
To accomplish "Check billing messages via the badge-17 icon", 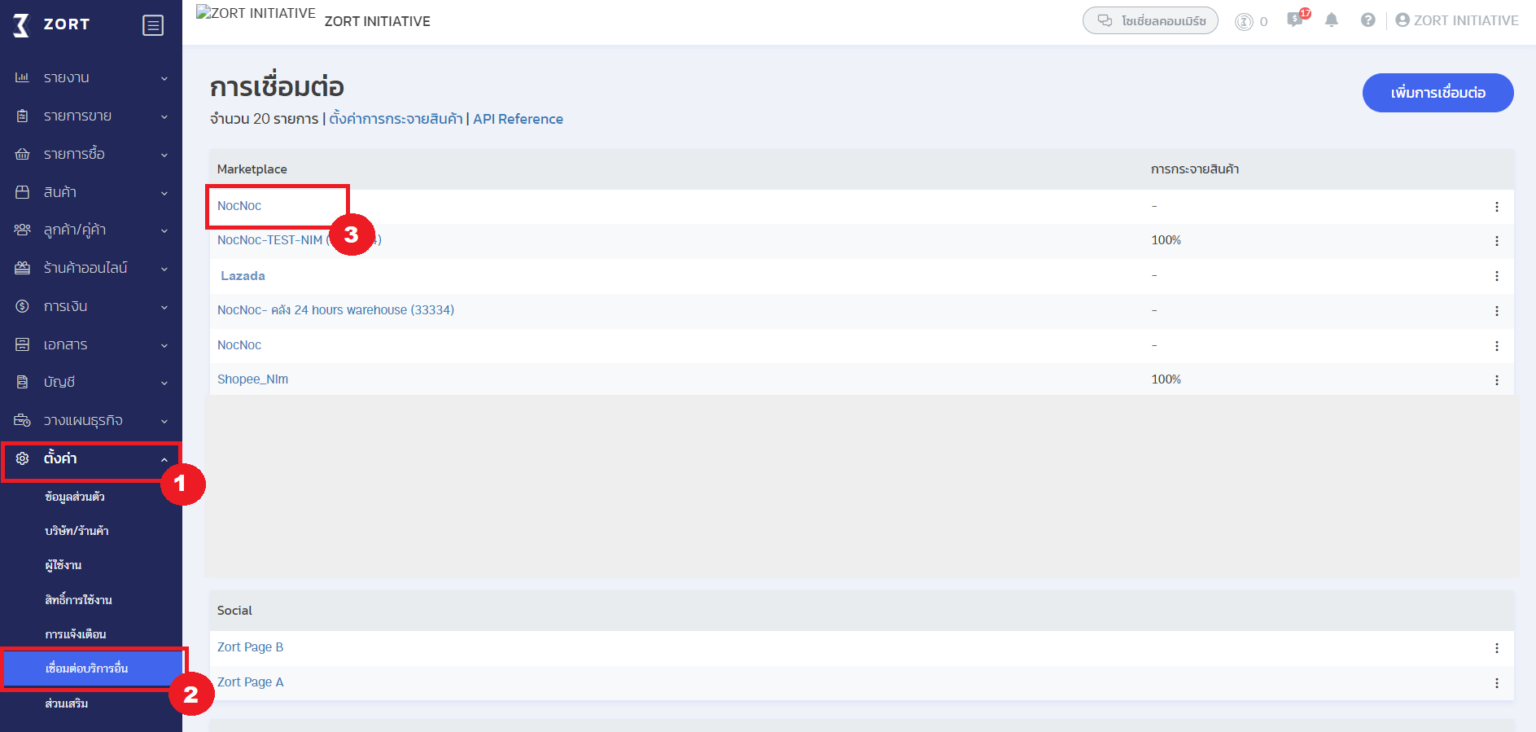I will click(x=1294, y=19).
